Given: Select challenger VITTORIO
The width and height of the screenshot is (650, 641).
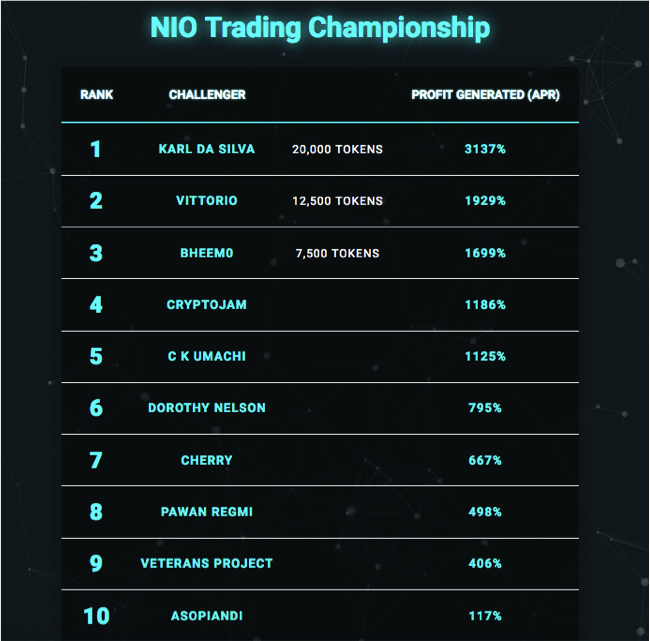Looking at the screenshot, I should click(x=207, y=201).
